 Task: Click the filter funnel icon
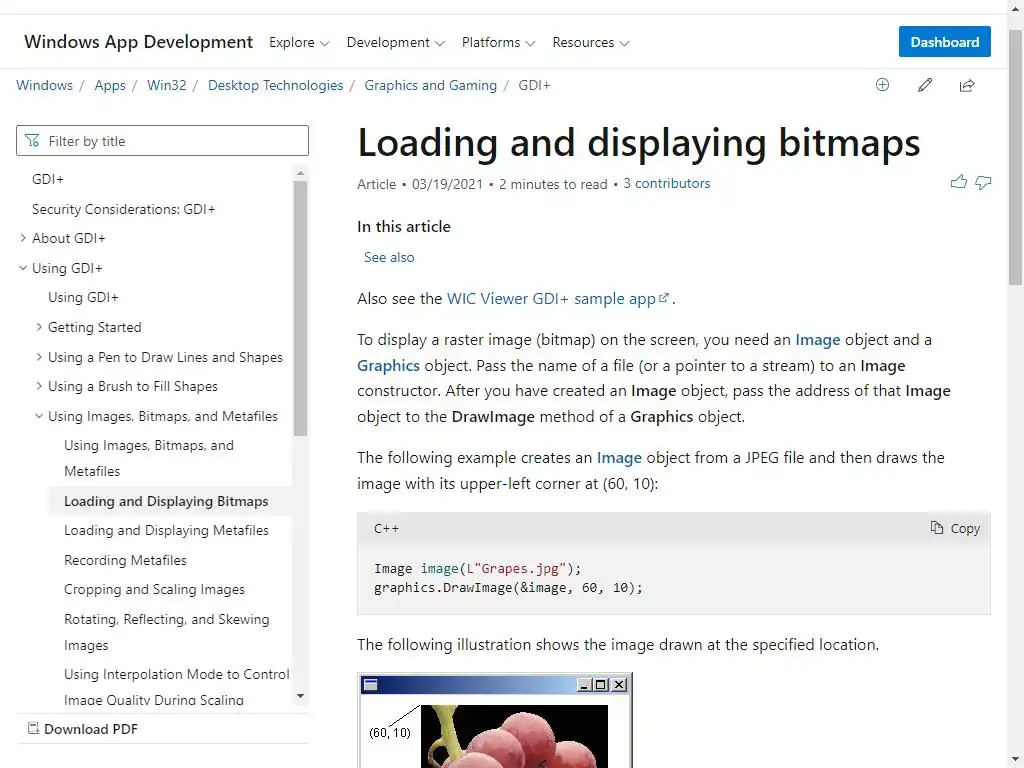pos(31,140)
